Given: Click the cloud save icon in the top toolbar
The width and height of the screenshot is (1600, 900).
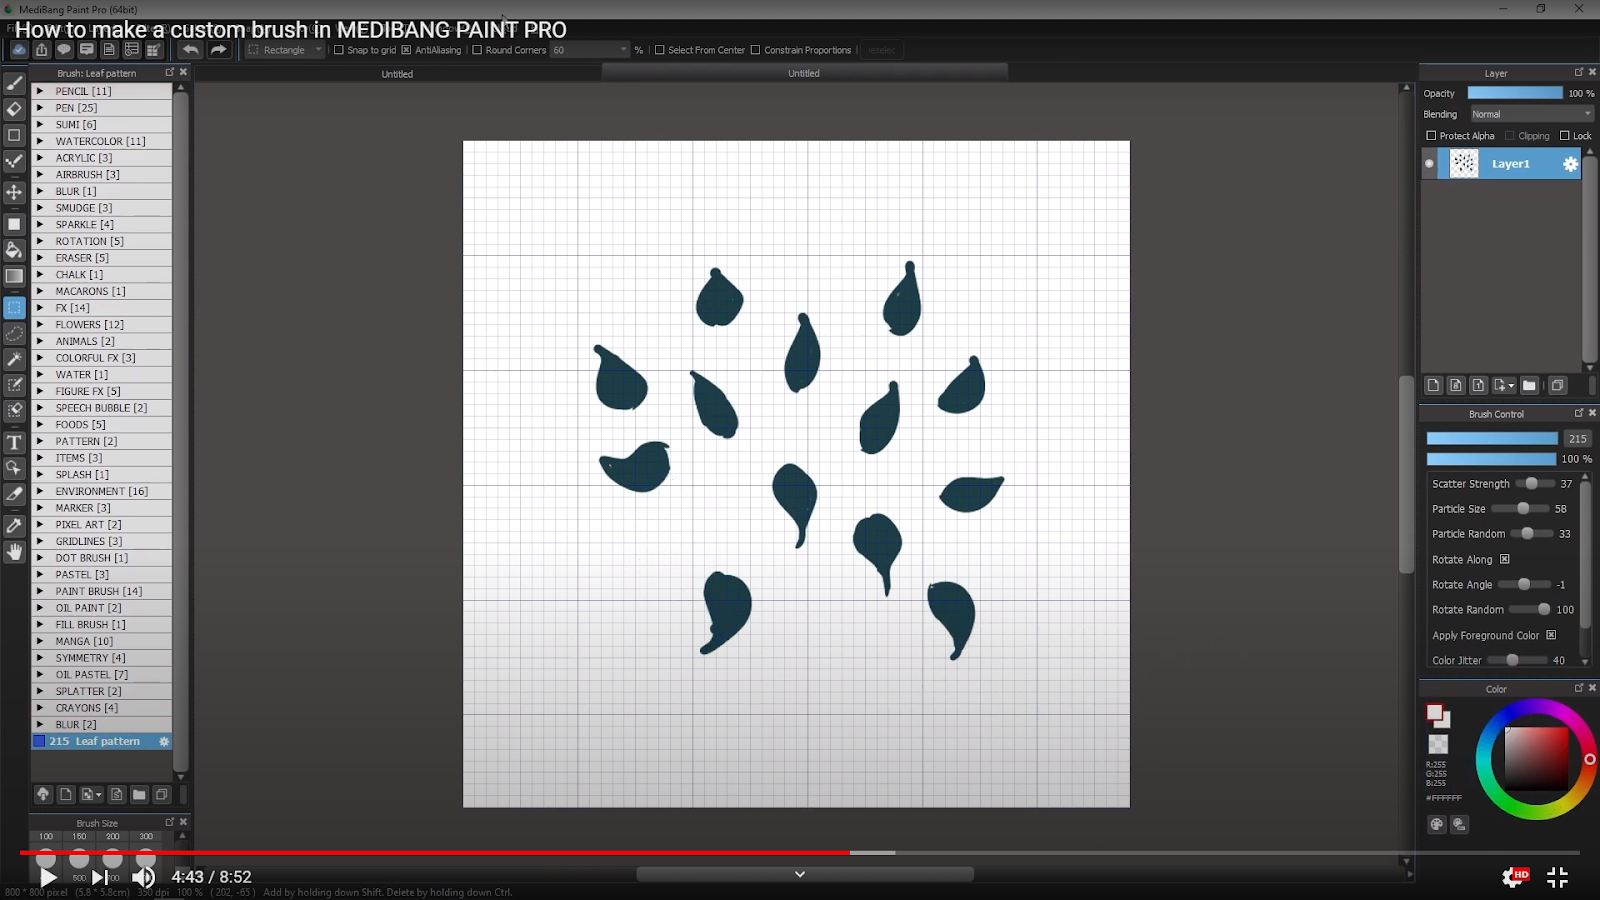Looking at the screenshot, I should click(x=19, y=50).
